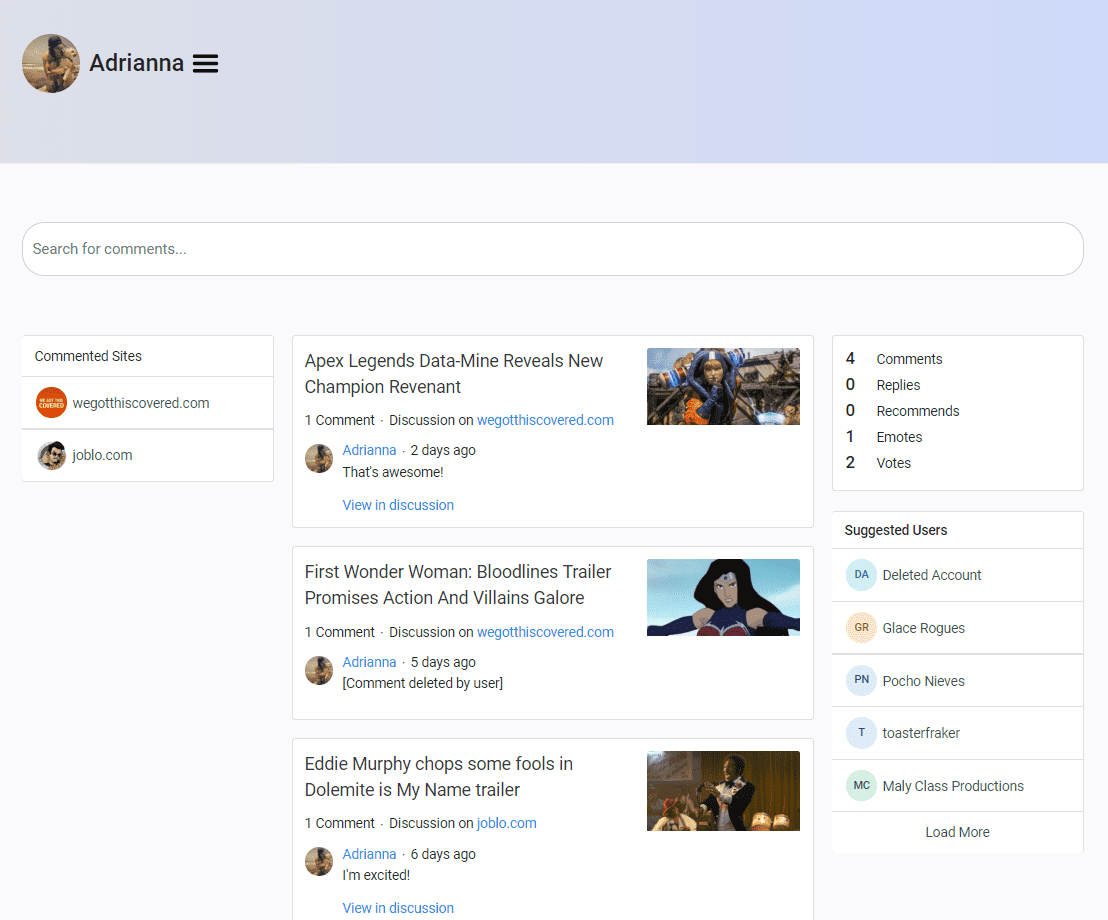Open the Apex Legends Revenant article thumbnail
Viewport: 1108px width, 920px height.
[723, 386]
